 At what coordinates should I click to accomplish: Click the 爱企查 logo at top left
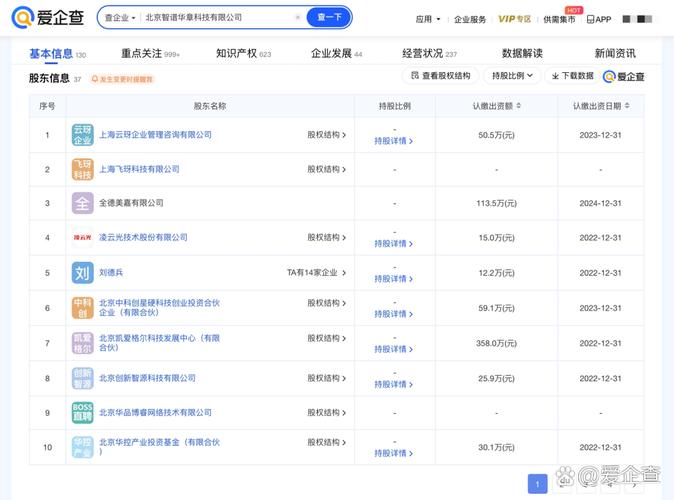(x=47, y=17)
